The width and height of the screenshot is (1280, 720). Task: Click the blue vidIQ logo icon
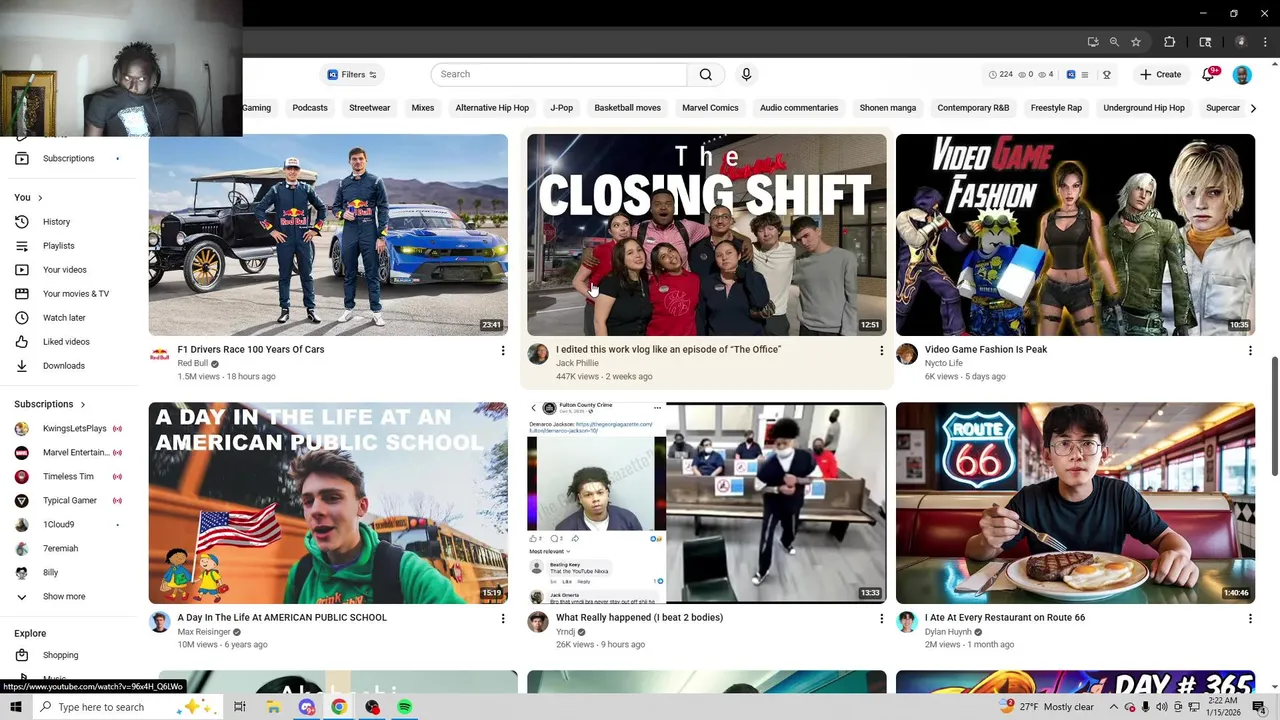coord(1071,75)
